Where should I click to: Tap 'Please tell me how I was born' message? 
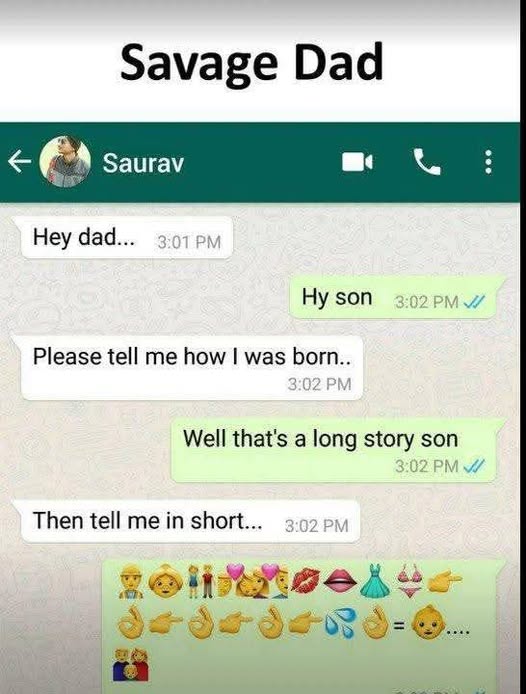(192, 367)
